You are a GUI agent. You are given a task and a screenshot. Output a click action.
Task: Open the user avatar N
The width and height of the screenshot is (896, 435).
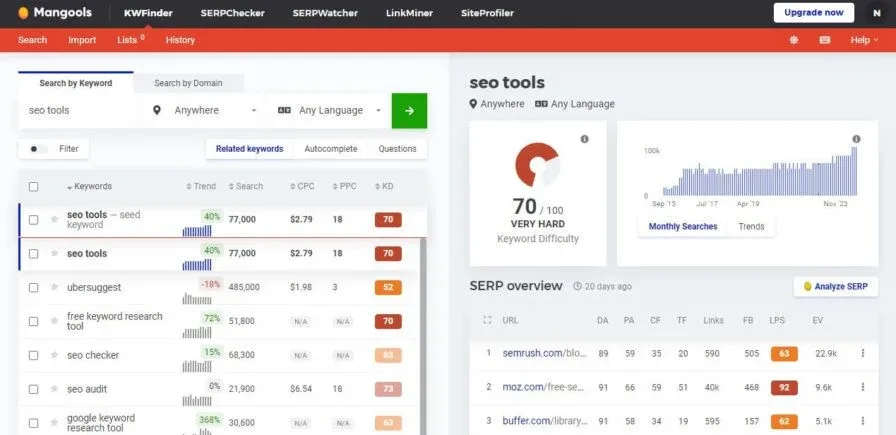point(877,13)
